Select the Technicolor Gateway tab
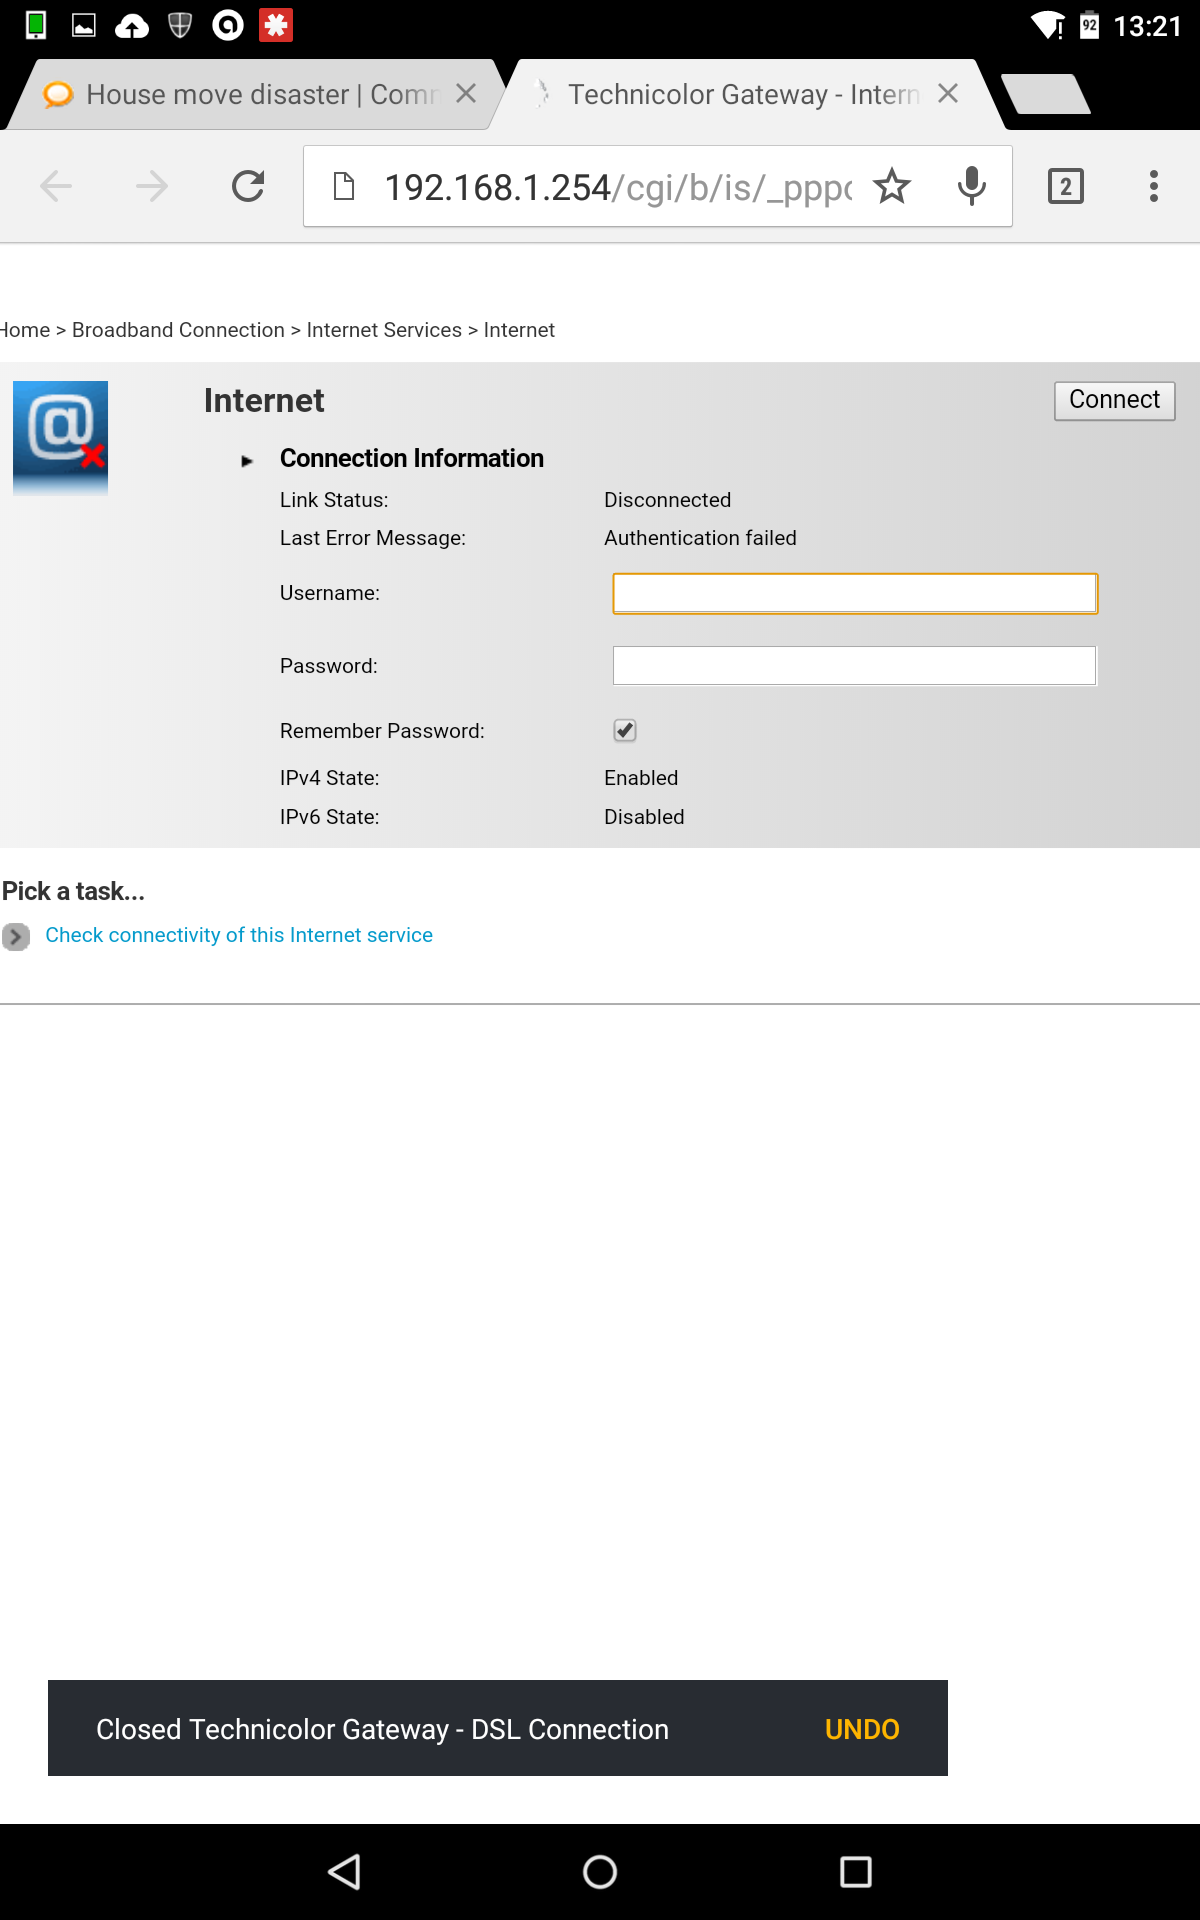Image resolution: width=1200 pixels, height=1920 pixels. 740,95
